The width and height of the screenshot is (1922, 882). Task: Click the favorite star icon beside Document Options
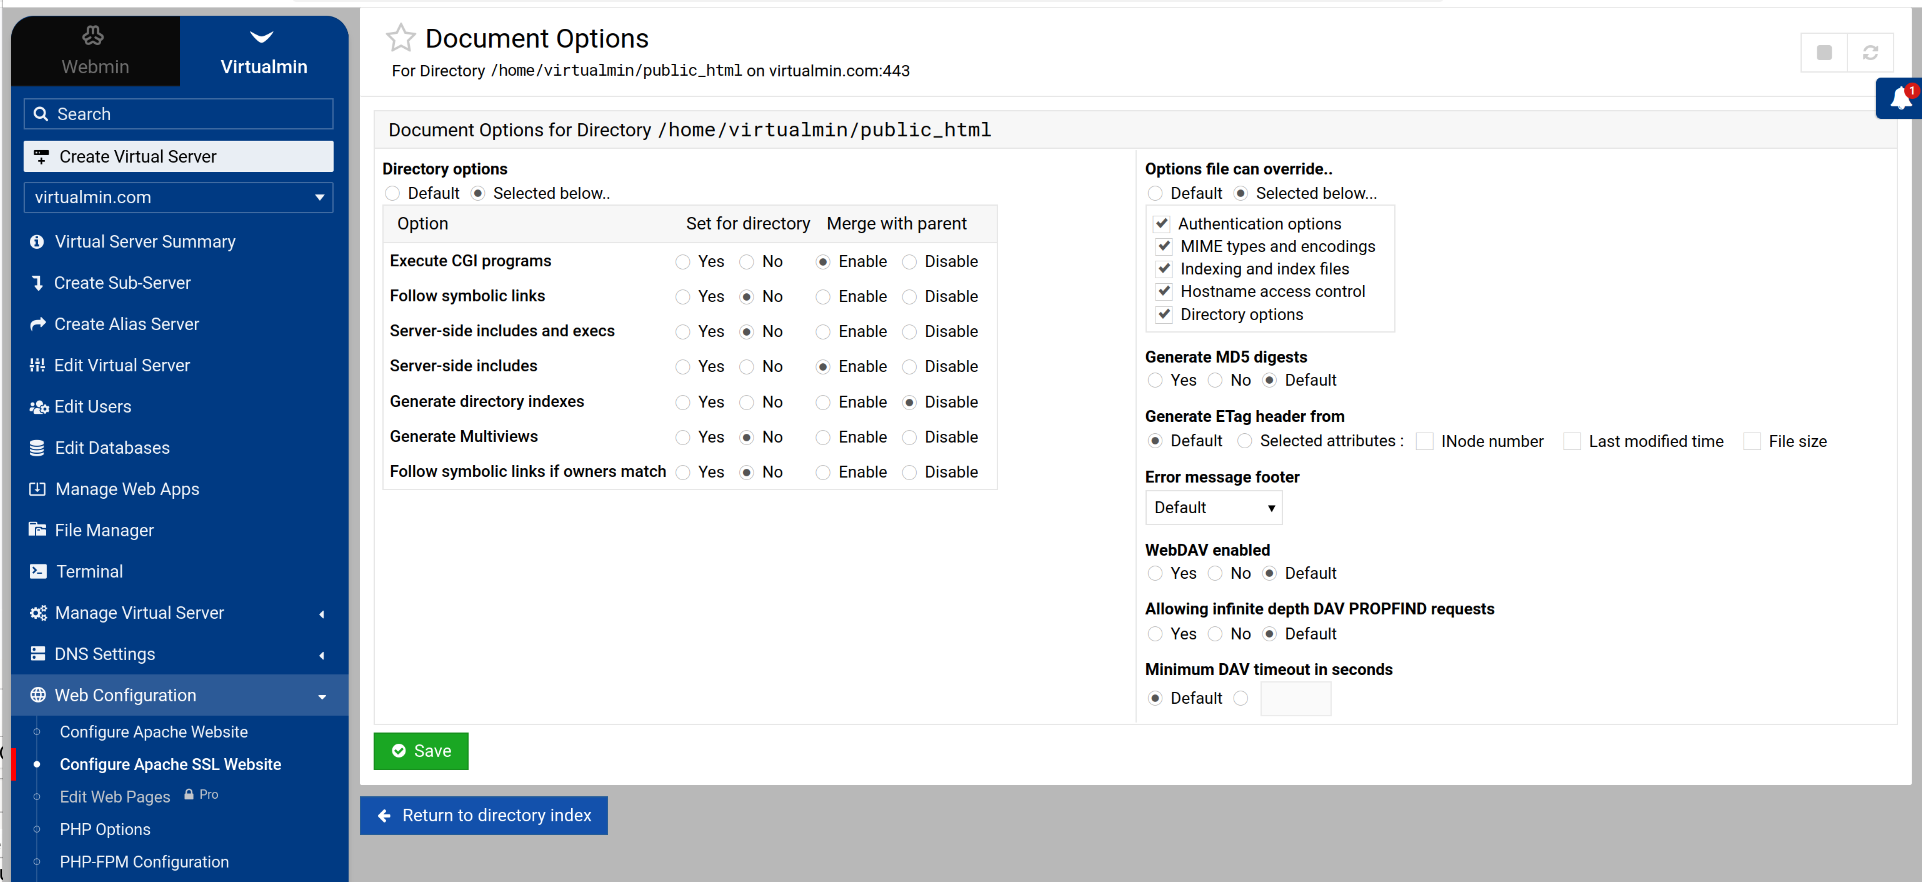400,38
